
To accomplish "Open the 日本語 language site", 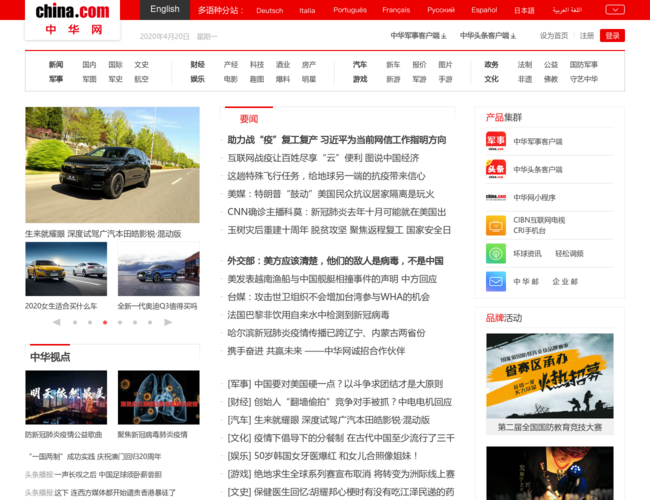I will tap(524, 10).
